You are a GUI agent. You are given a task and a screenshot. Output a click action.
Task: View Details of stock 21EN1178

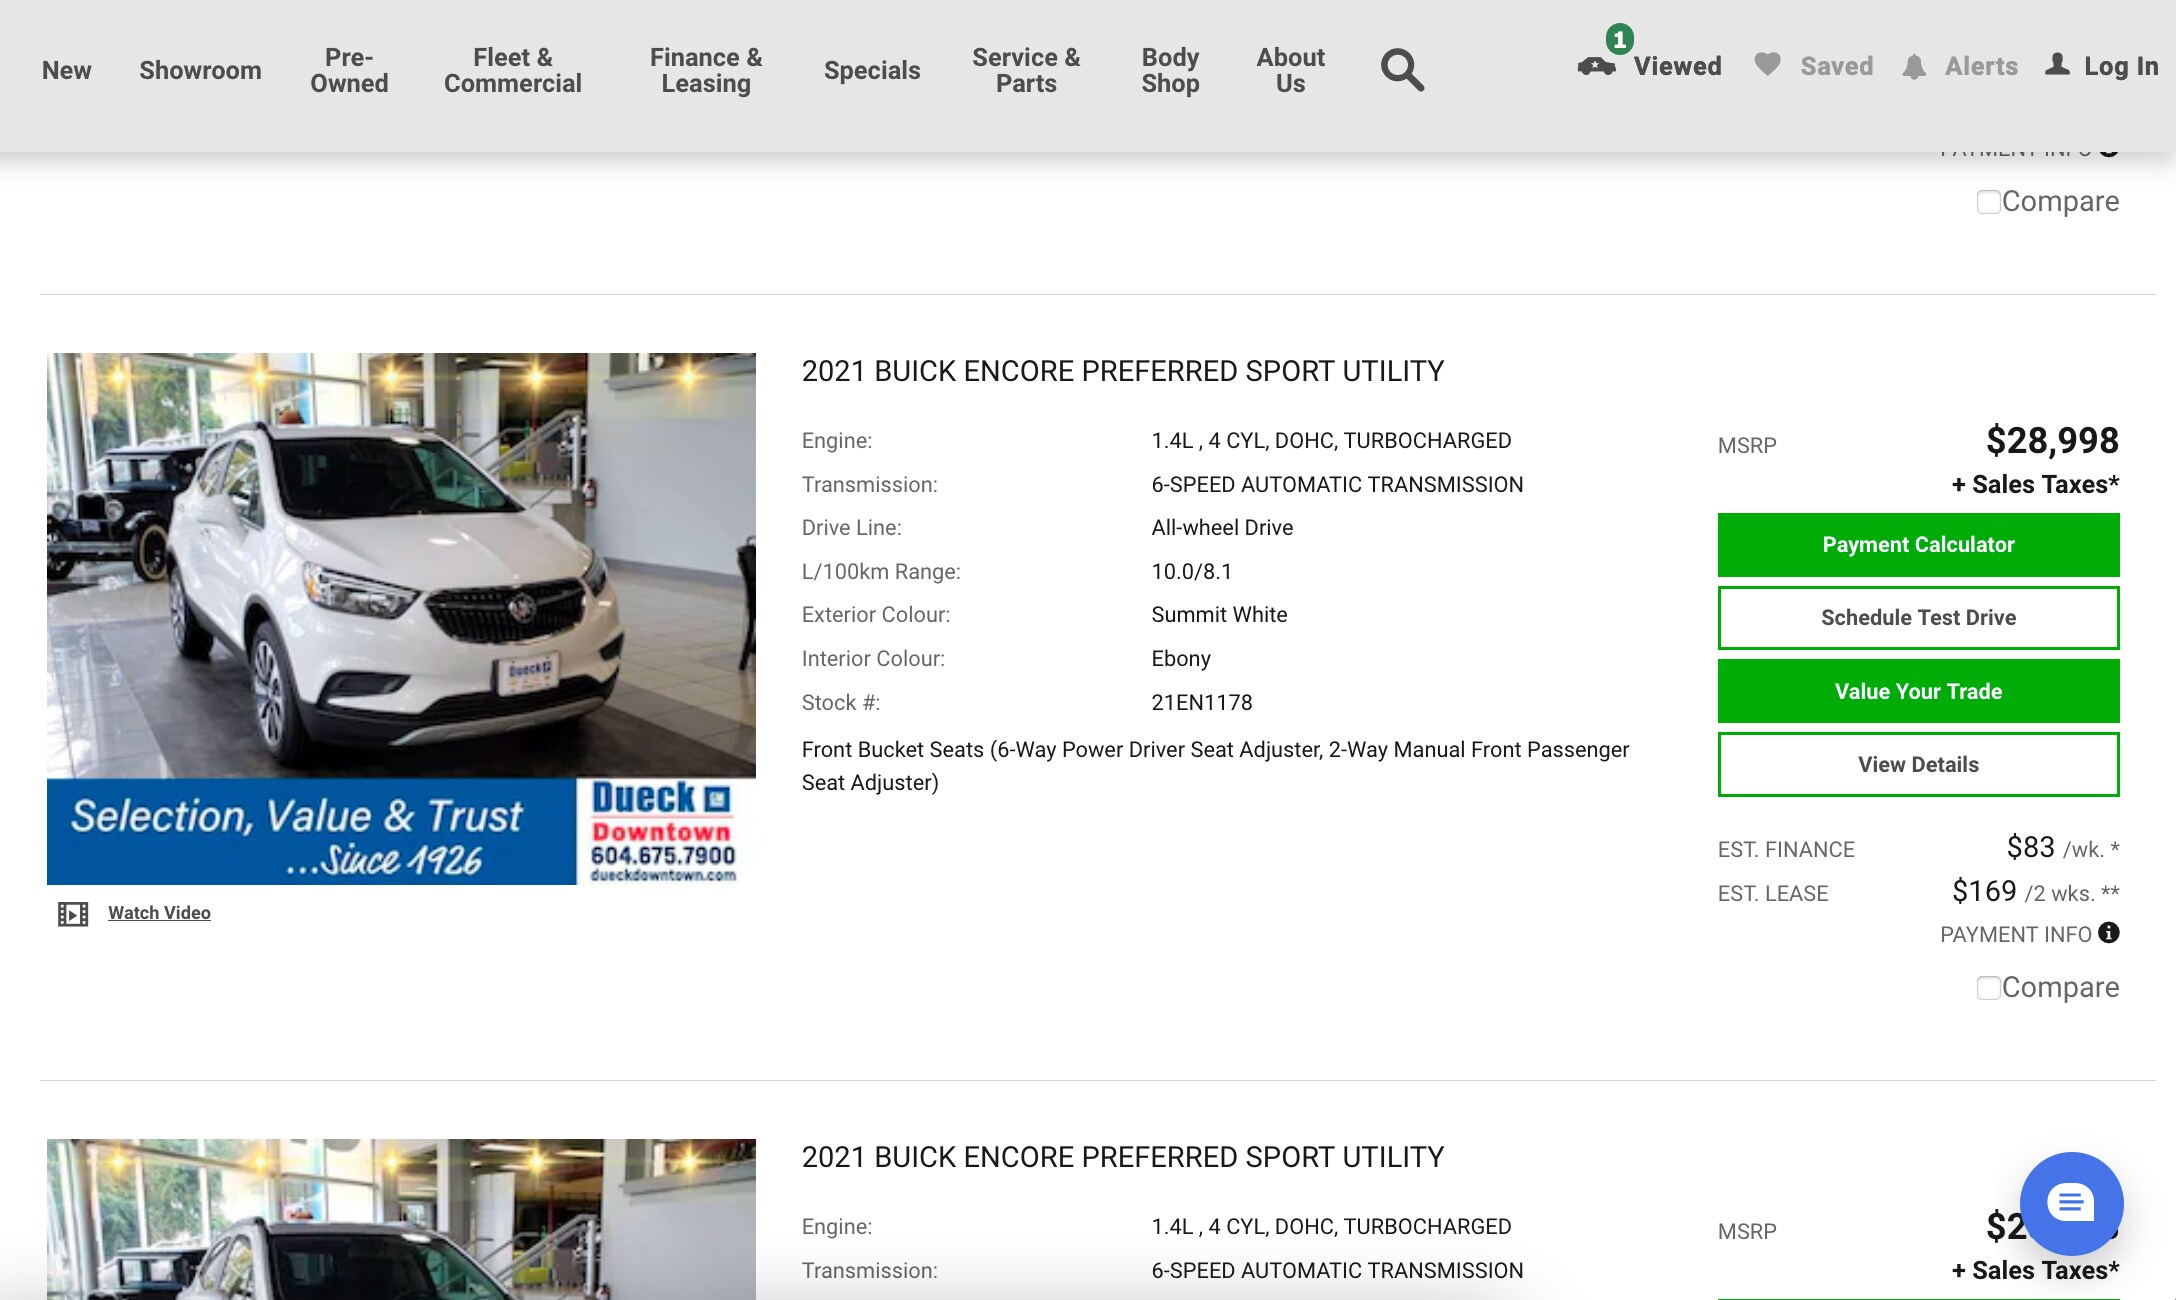point(1918,765)
